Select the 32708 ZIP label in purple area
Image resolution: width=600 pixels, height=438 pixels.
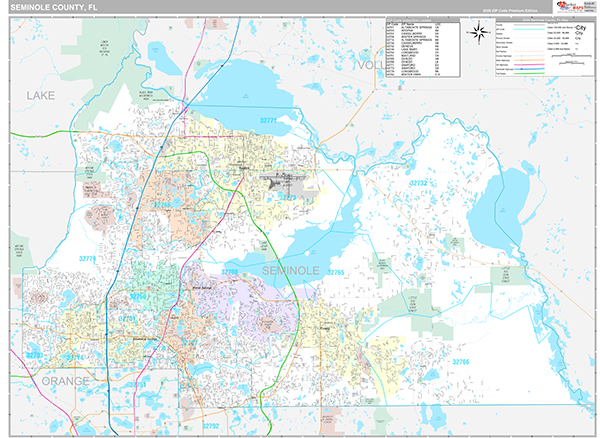click(x=230, y=271)
